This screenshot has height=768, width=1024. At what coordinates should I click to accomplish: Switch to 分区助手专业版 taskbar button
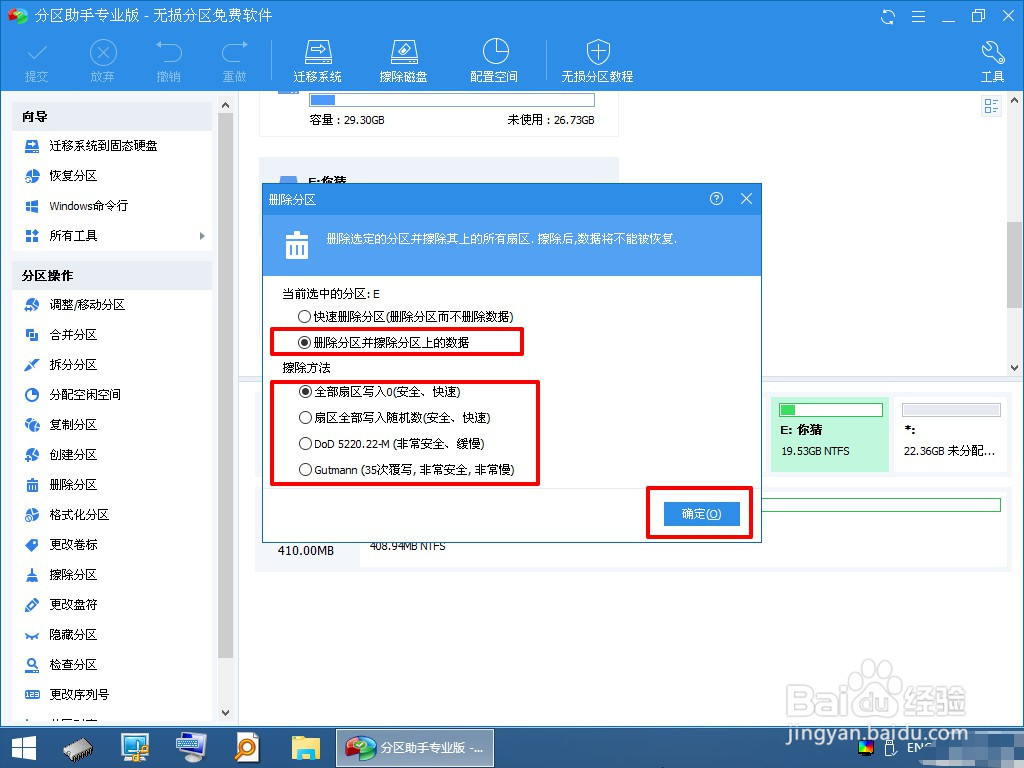415,748
